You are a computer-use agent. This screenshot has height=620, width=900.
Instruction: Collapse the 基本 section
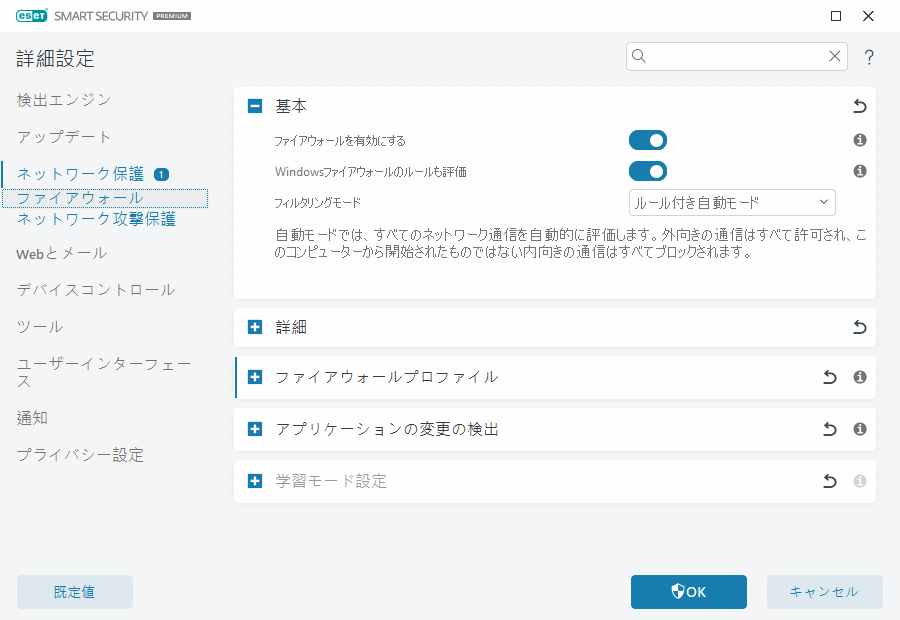254,105
